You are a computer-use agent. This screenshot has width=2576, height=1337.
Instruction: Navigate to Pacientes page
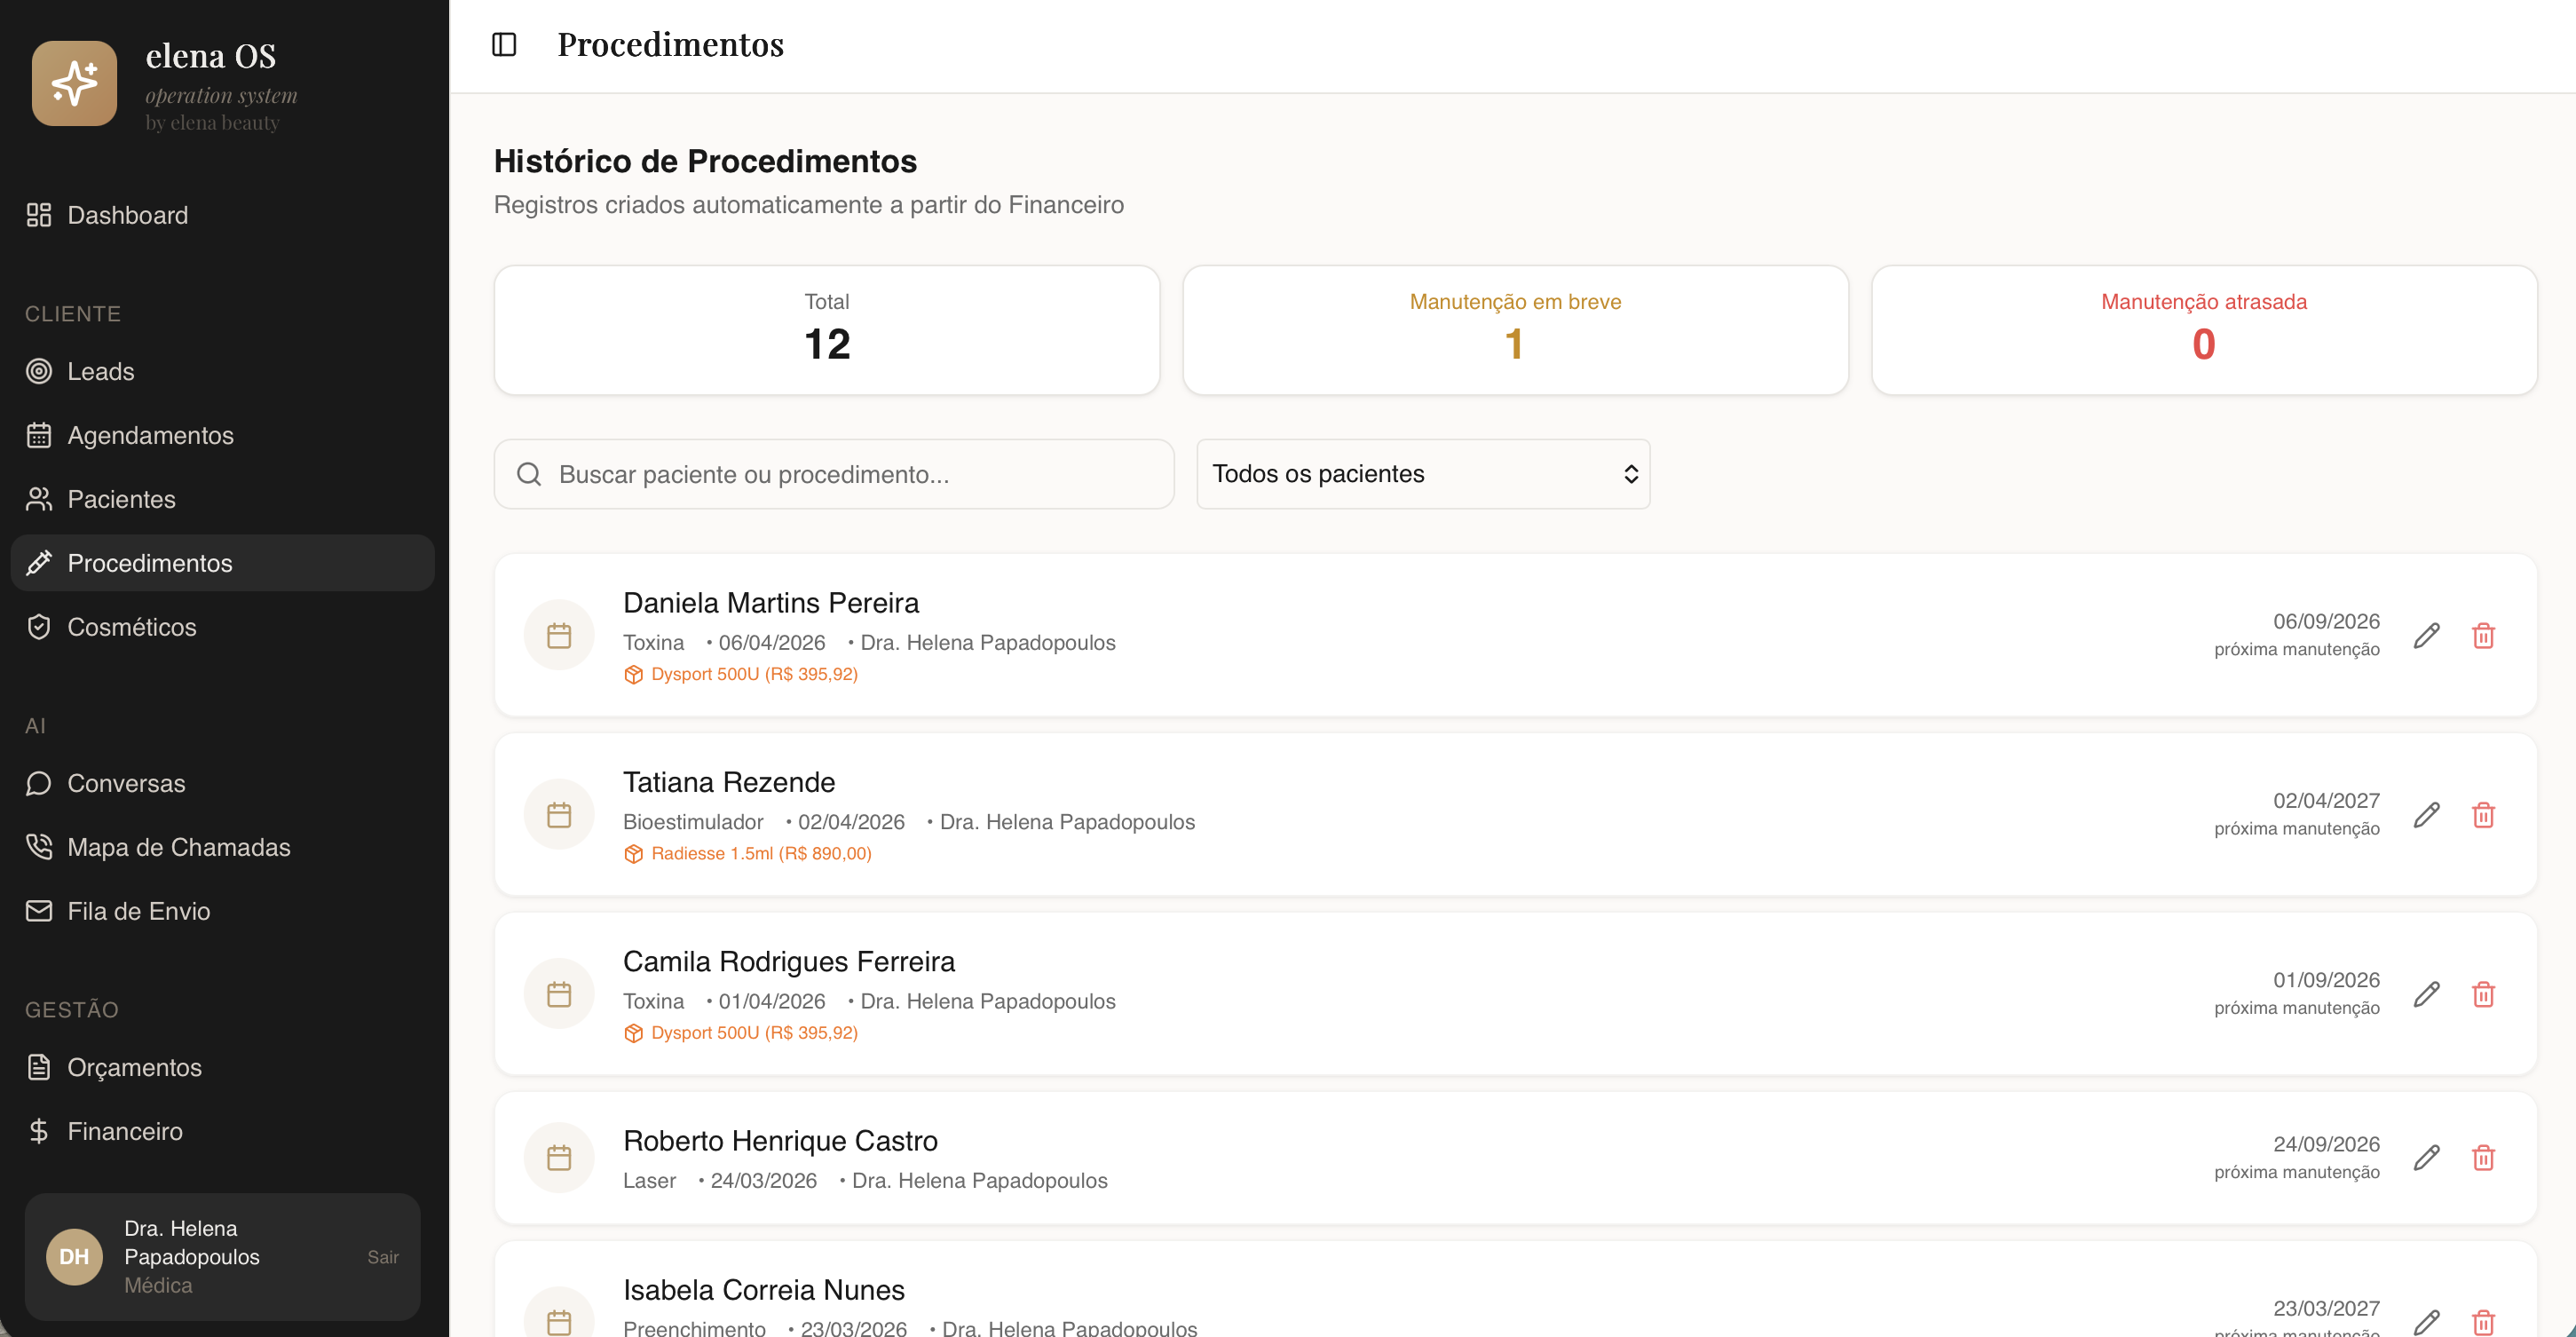(222, 499)
